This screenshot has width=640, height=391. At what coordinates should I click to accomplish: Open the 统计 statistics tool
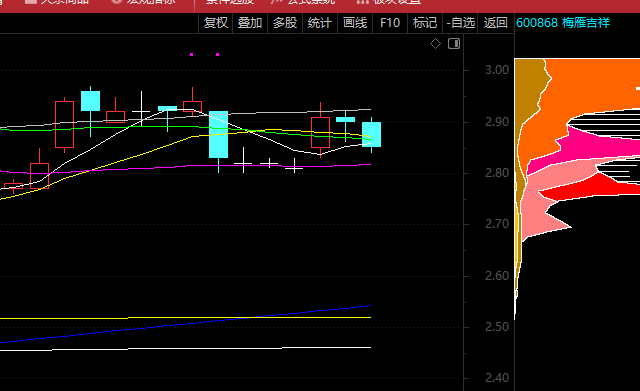tap(320, 23)
